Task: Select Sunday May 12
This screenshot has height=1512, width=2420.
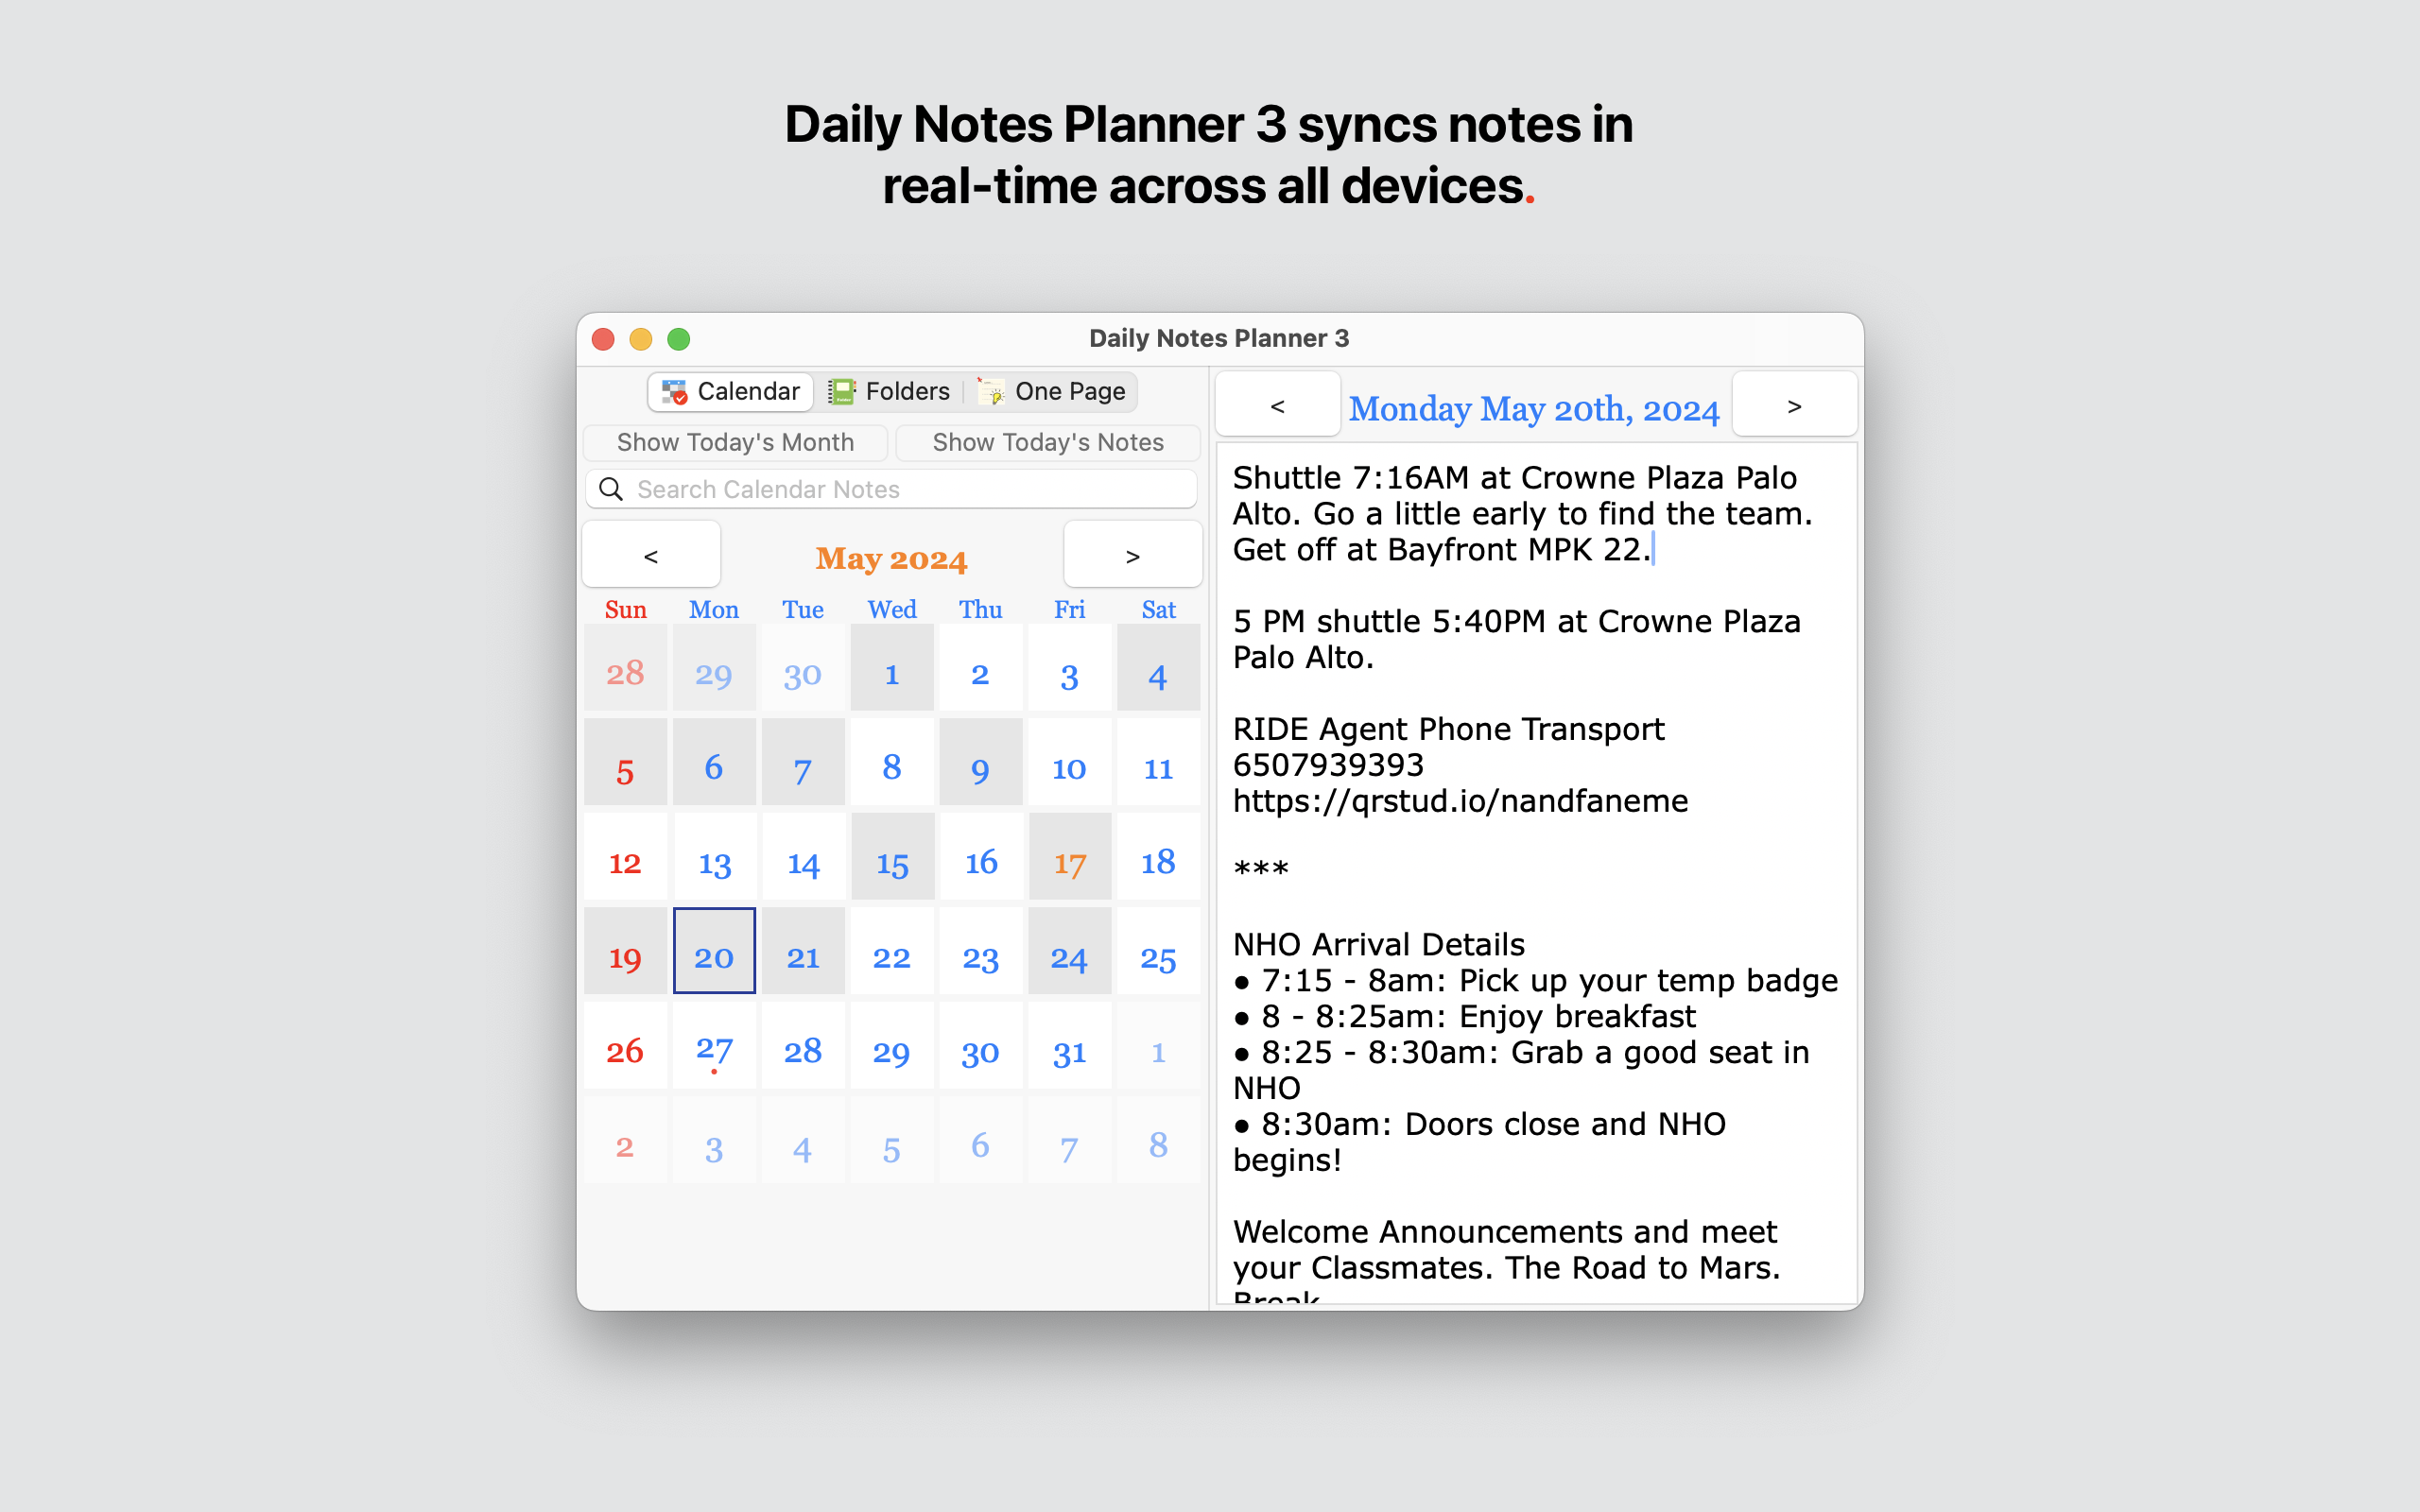Action: coord(625,857)
